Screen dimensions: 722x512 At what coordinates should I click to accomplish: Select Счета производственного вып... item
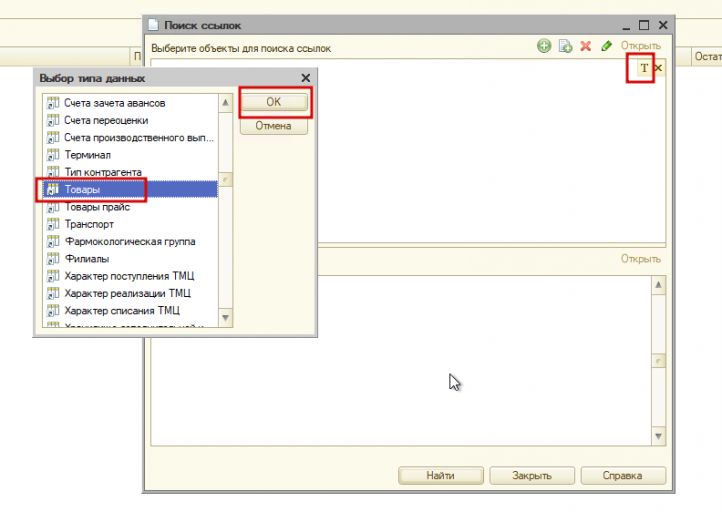130,138
